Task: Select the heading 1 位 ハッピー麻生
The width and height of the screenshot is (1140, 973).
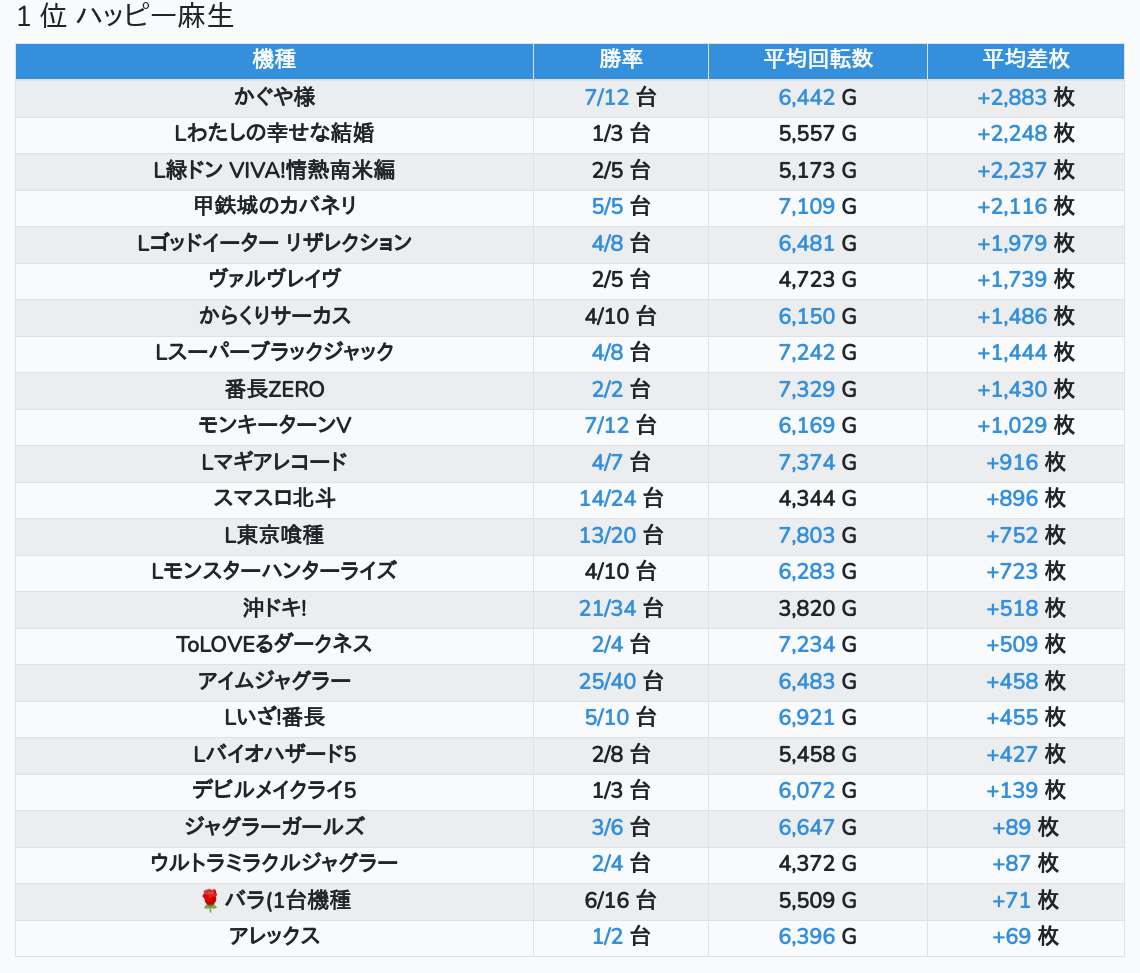Action: 125,16
